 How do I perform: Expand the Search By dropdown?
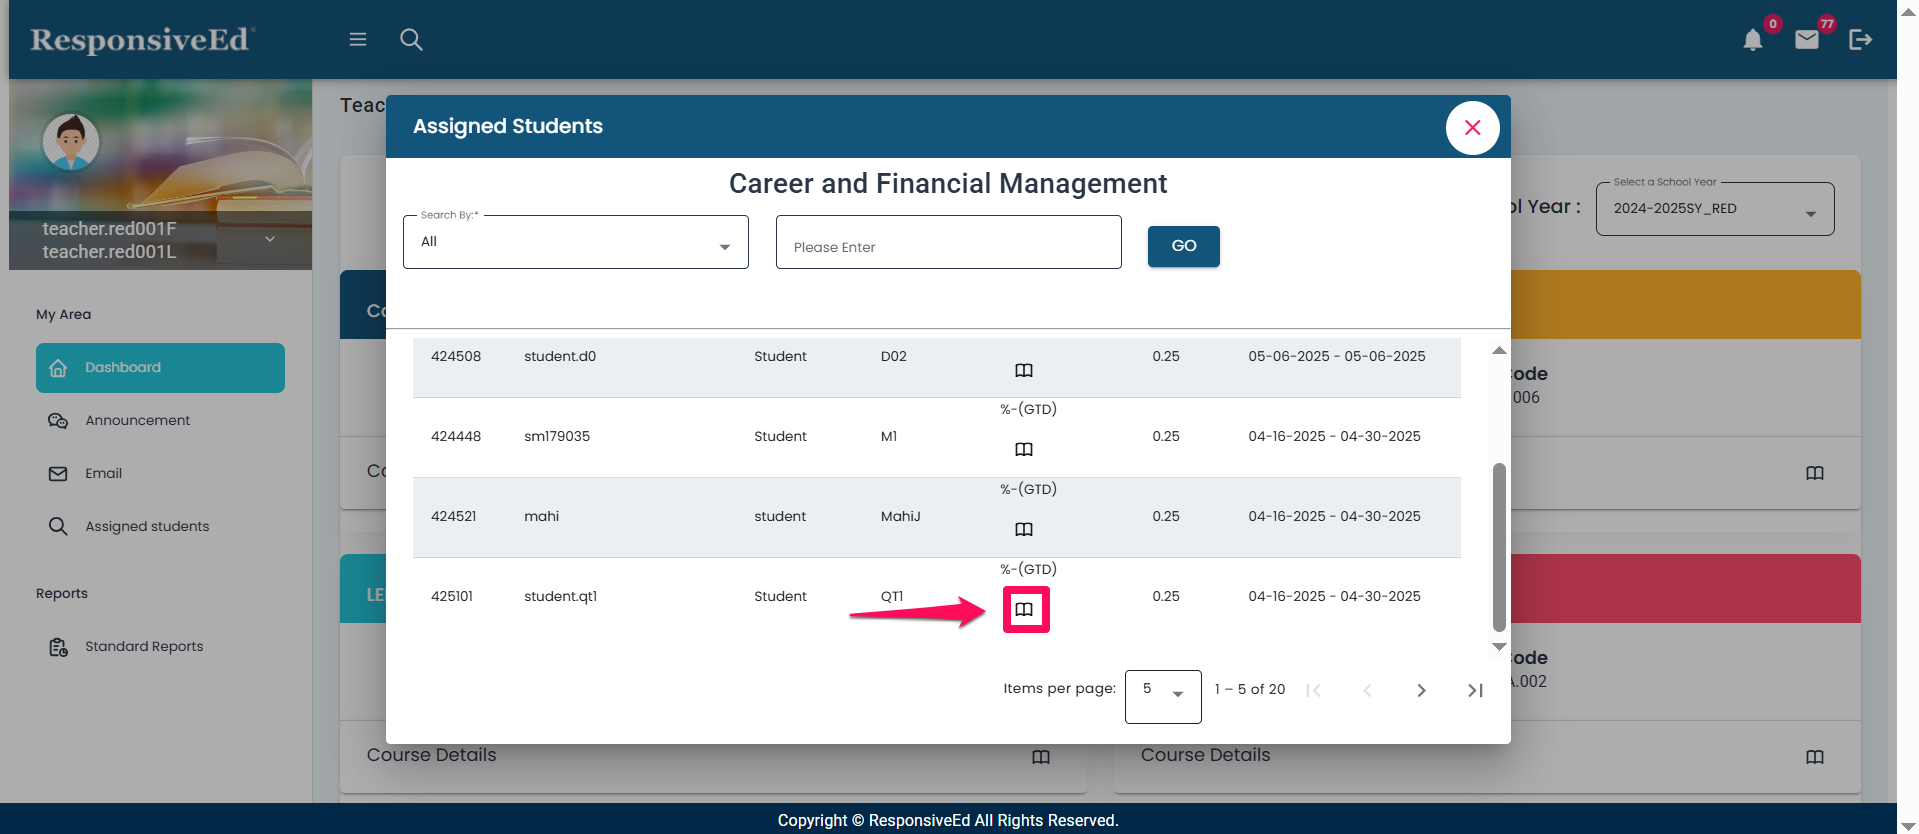pyautogui.click(x=575, y=243)
